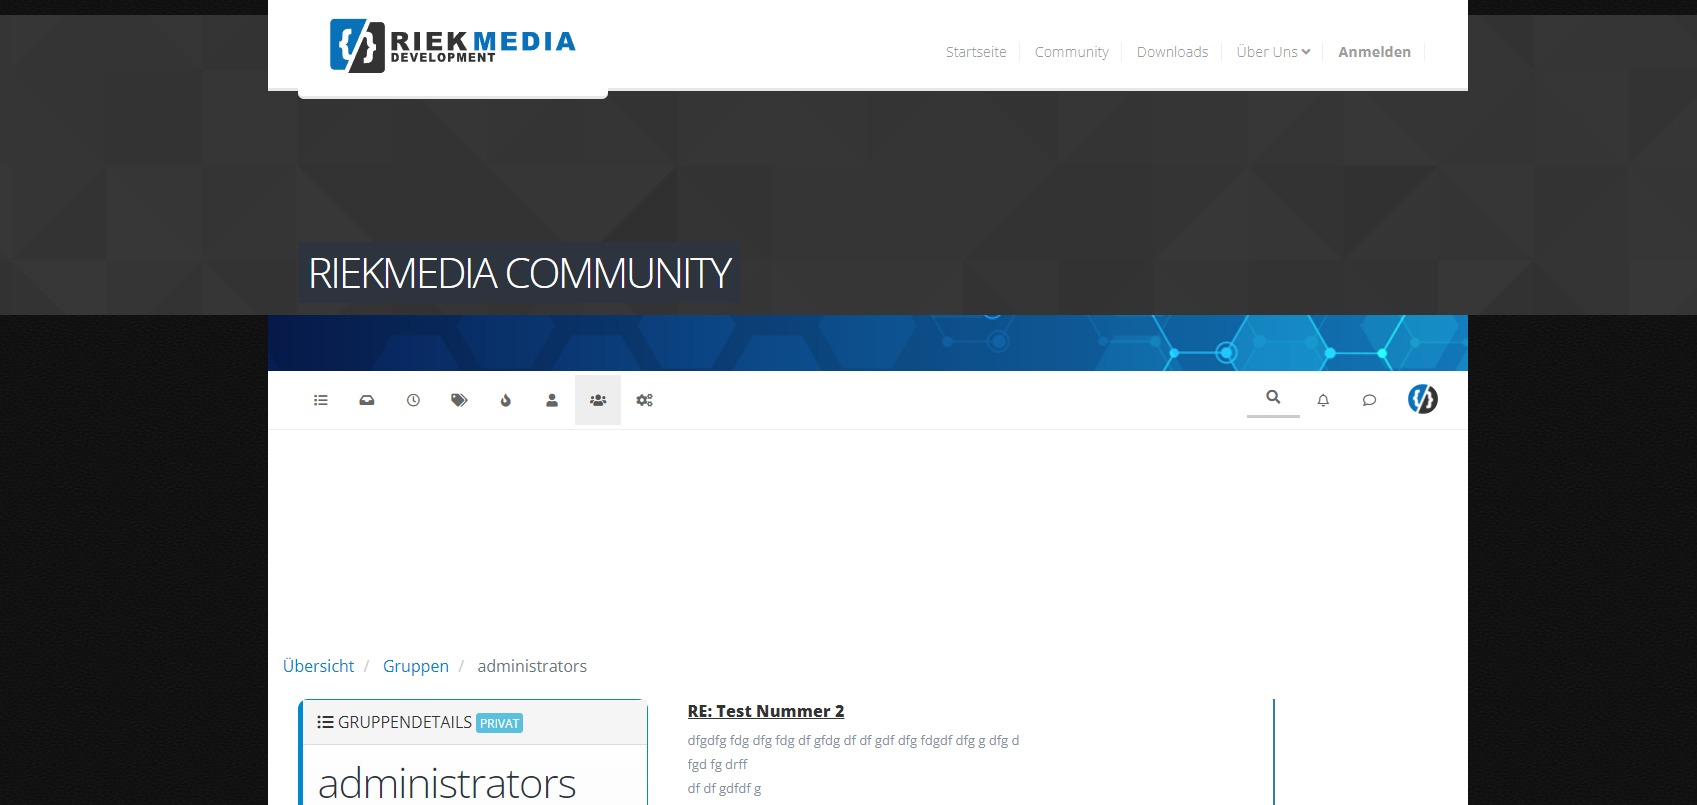Open the post RE: Test Nummer 2
This screenshot has width=1697, height=805.
coord(766,711)
